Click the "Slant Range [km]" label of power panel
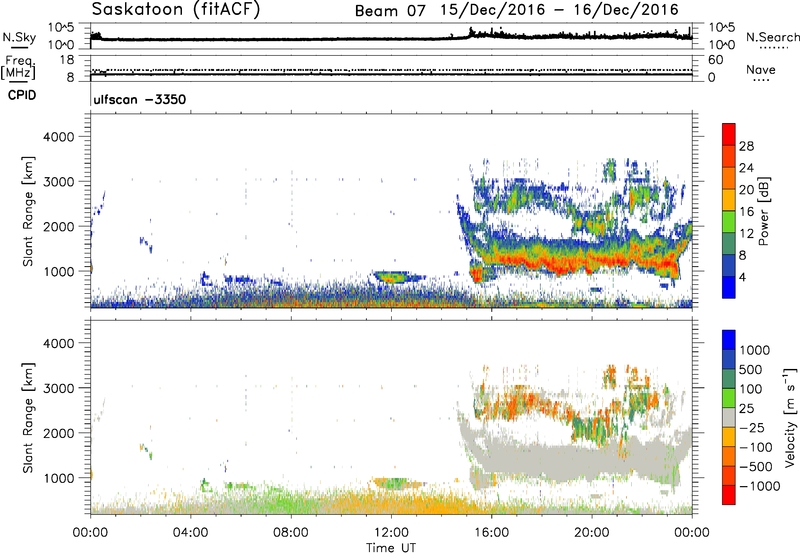 [28, 211]
